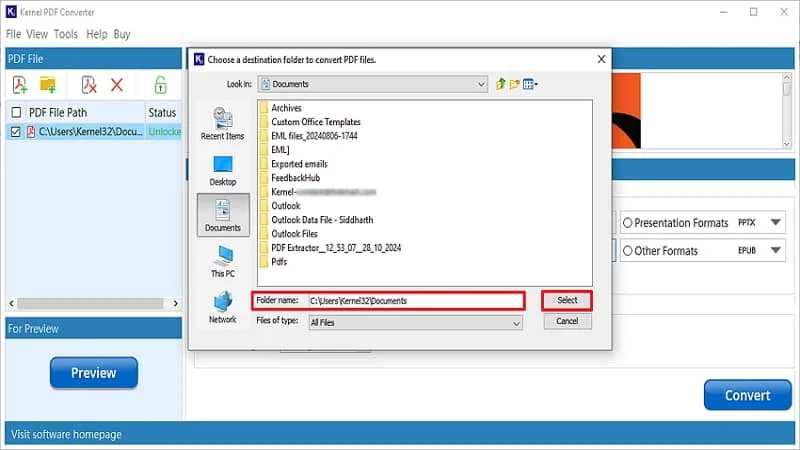Open Desktop in dialog sidebar
800x450 pixels.
[x=222, y=170]
